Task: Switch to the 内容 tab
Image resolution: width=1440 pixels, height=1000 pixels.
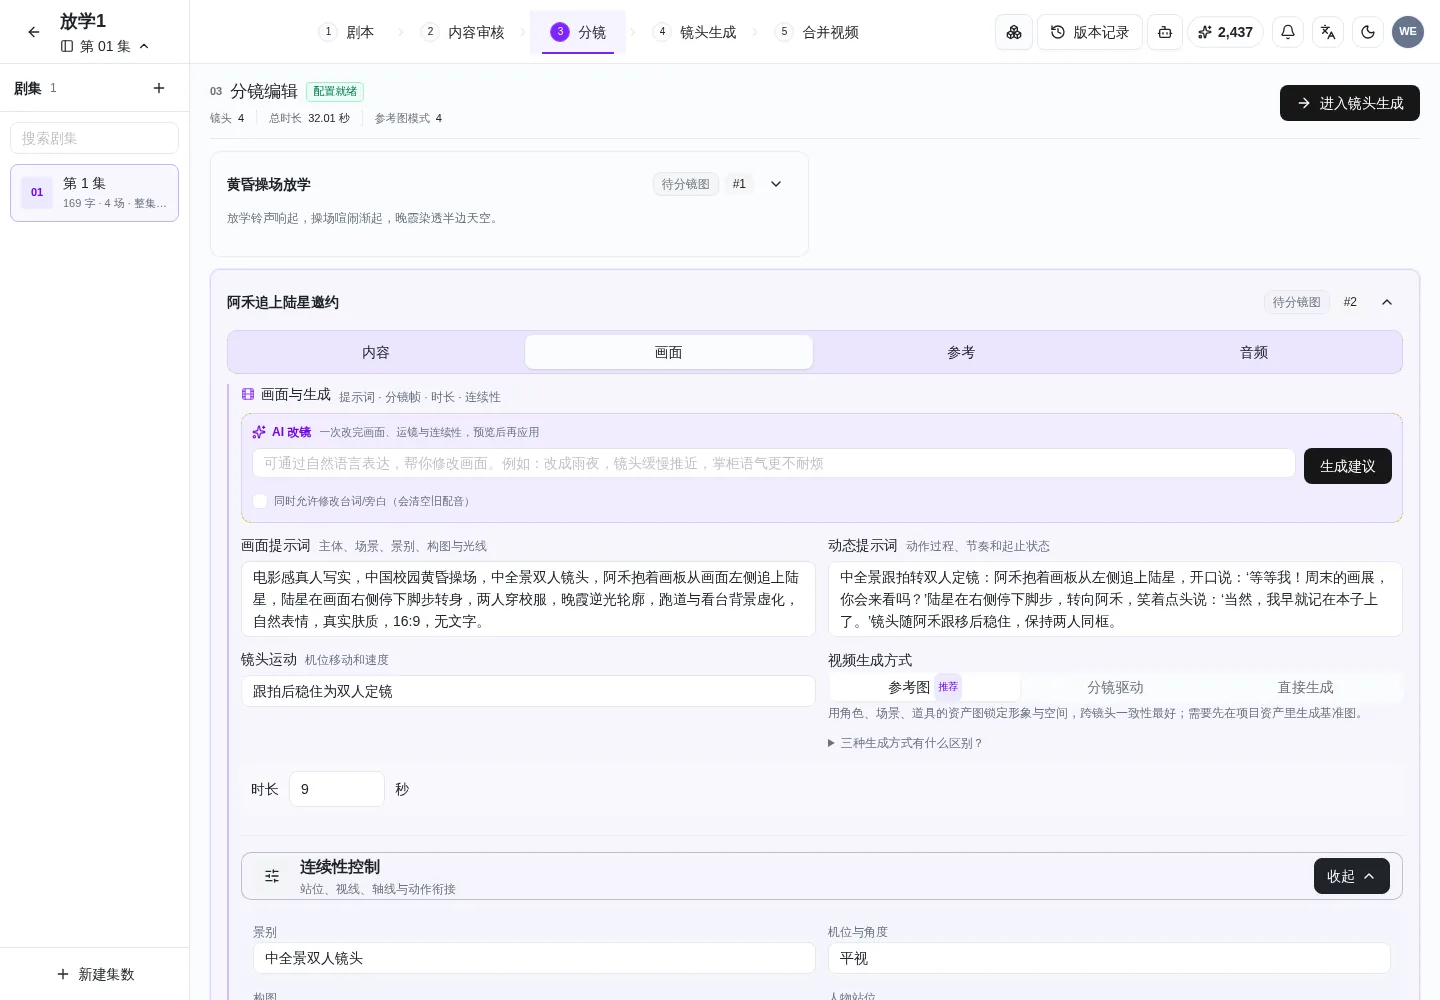Action: [x=376, y=352]
